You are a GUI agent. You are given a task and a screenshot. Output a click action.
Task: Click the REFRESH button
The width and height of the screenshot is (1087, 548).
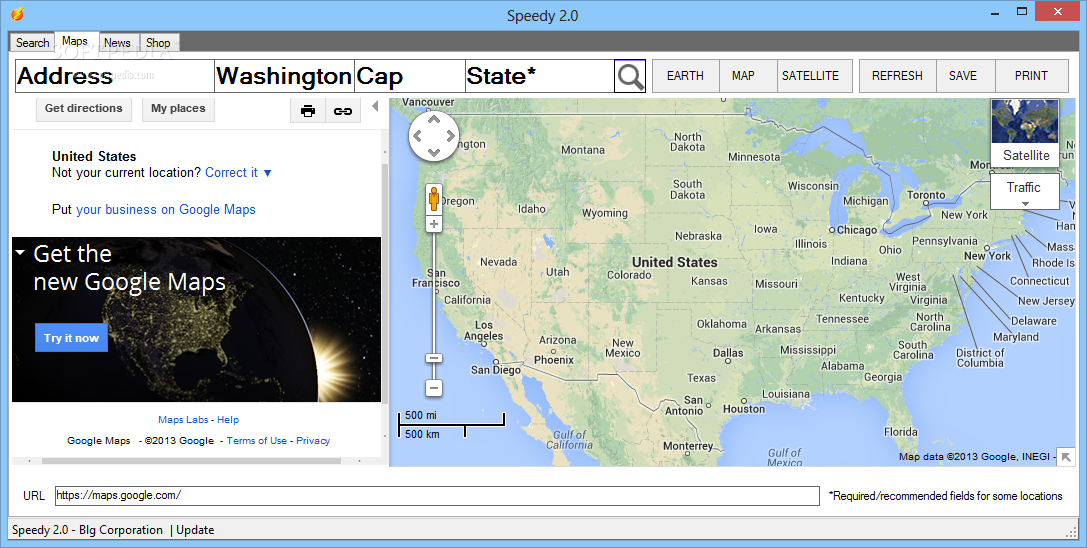tap(897, 76)
